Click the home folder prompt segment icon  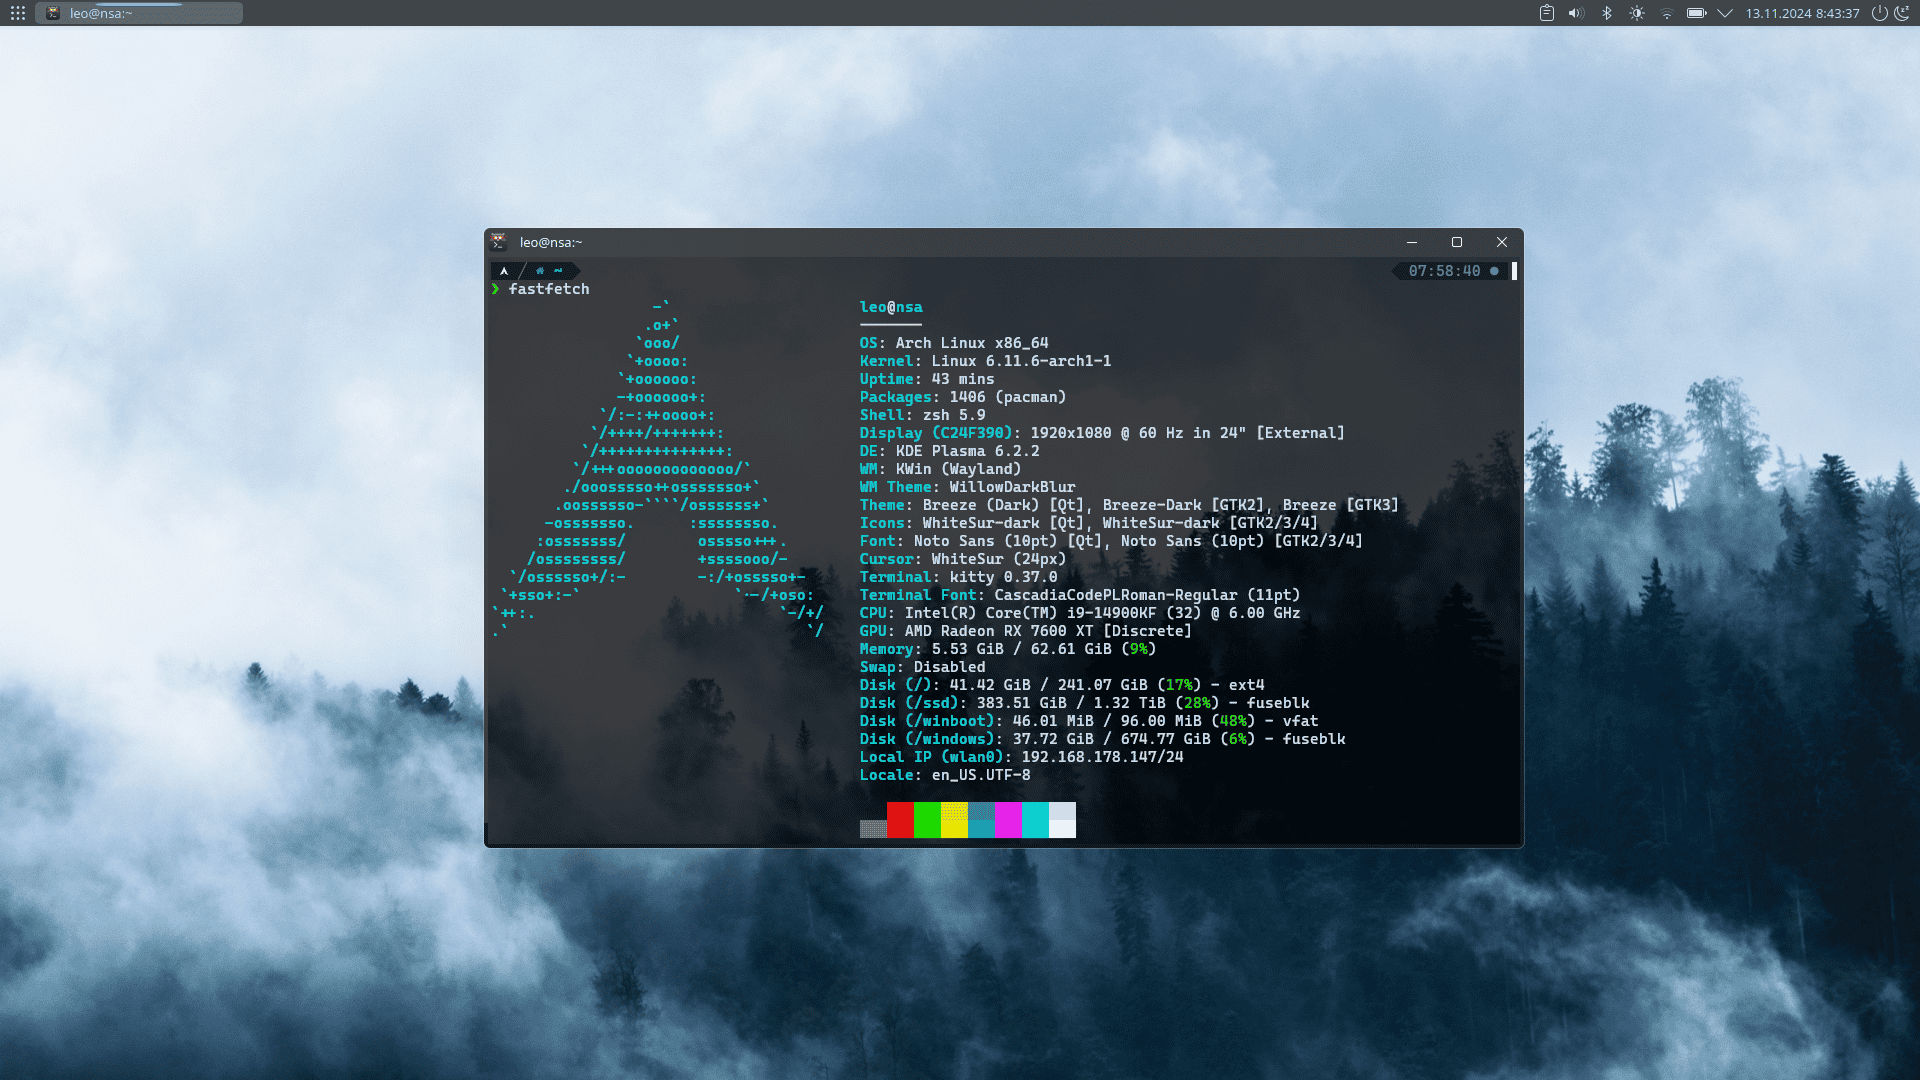[x=540, y=271]
